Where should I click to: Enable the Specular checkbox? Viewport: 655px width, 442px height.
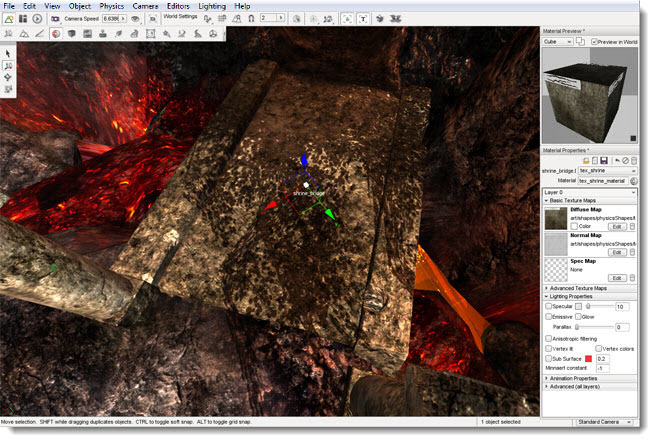(548, 307)
